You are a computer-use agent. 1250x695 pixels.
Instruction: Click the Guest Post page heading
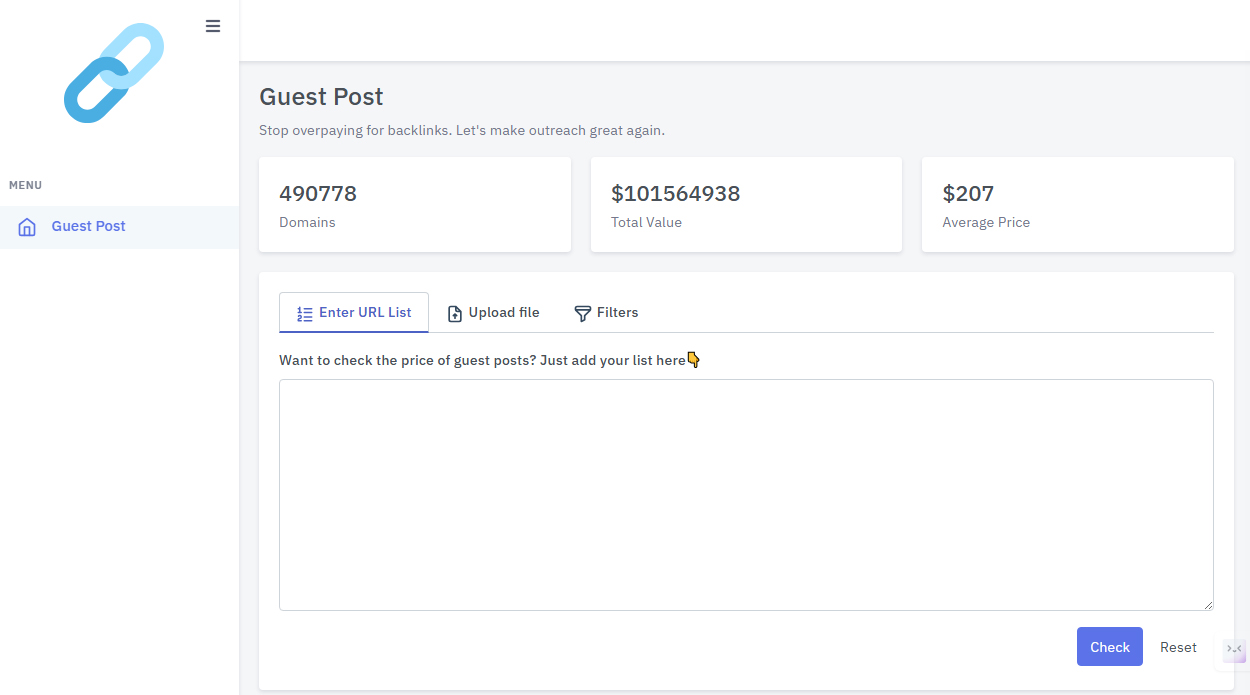321,97
